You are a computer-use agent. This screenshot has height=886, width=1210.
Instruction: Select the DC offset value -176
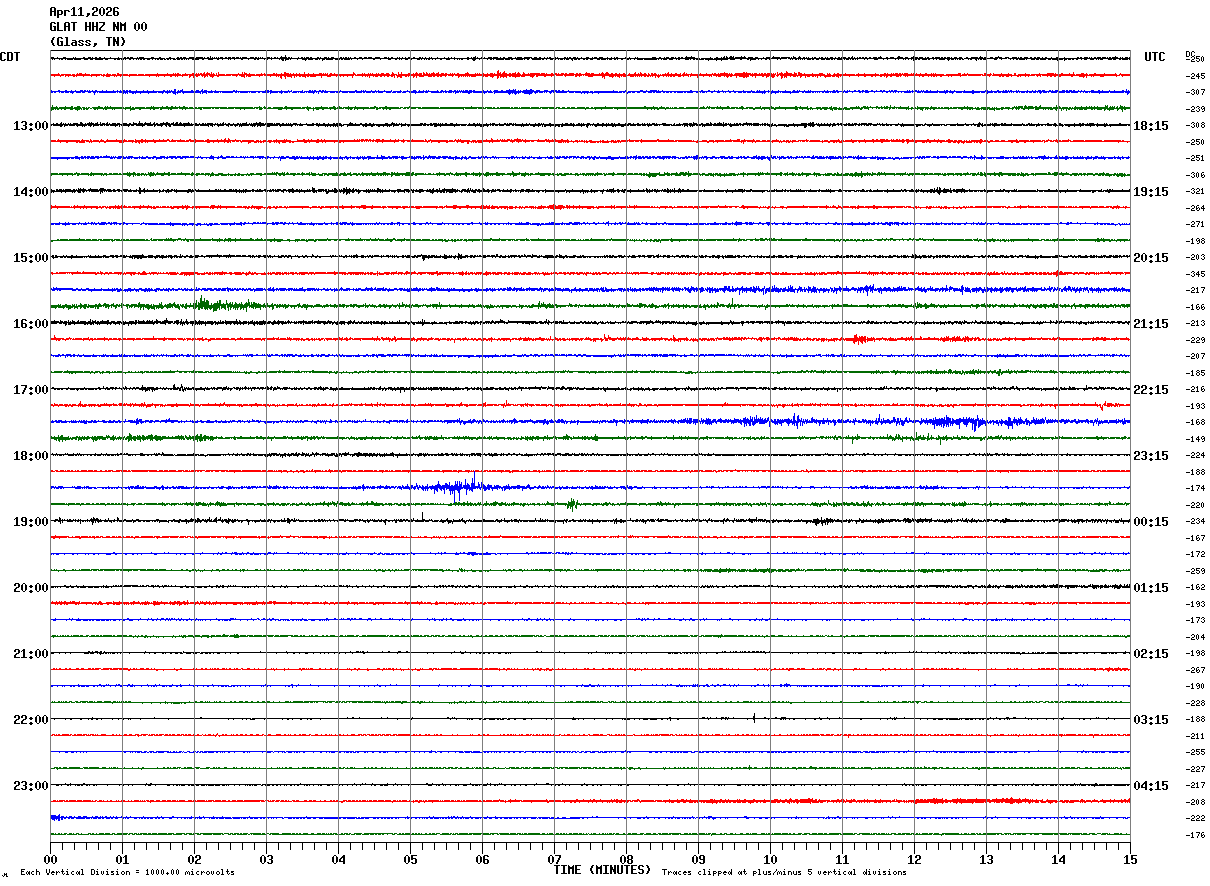point(1195,835)
